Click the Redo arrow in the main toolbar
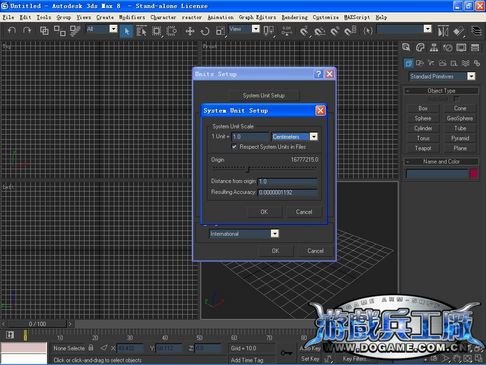Screen dimensions: 486x365 click(27, 31)
